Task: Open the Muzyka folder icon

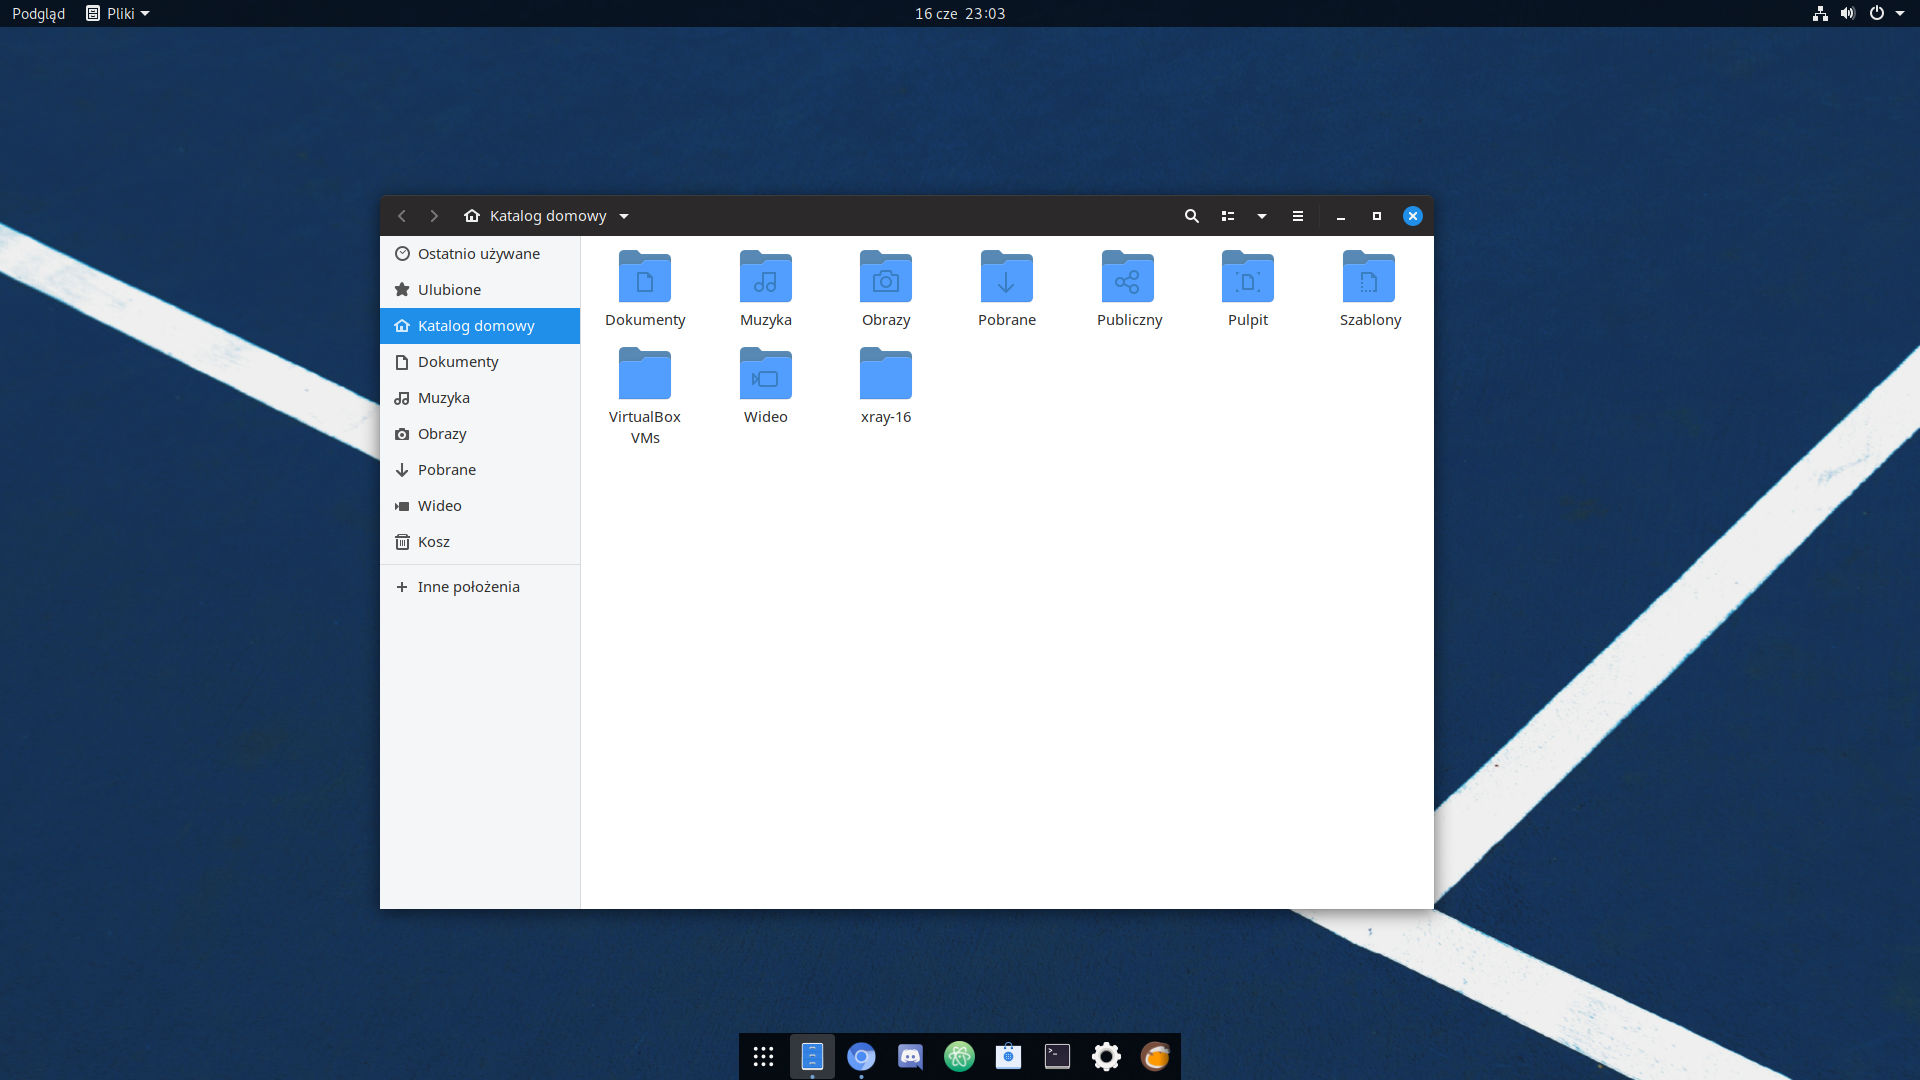Action: tap(766, 277)
